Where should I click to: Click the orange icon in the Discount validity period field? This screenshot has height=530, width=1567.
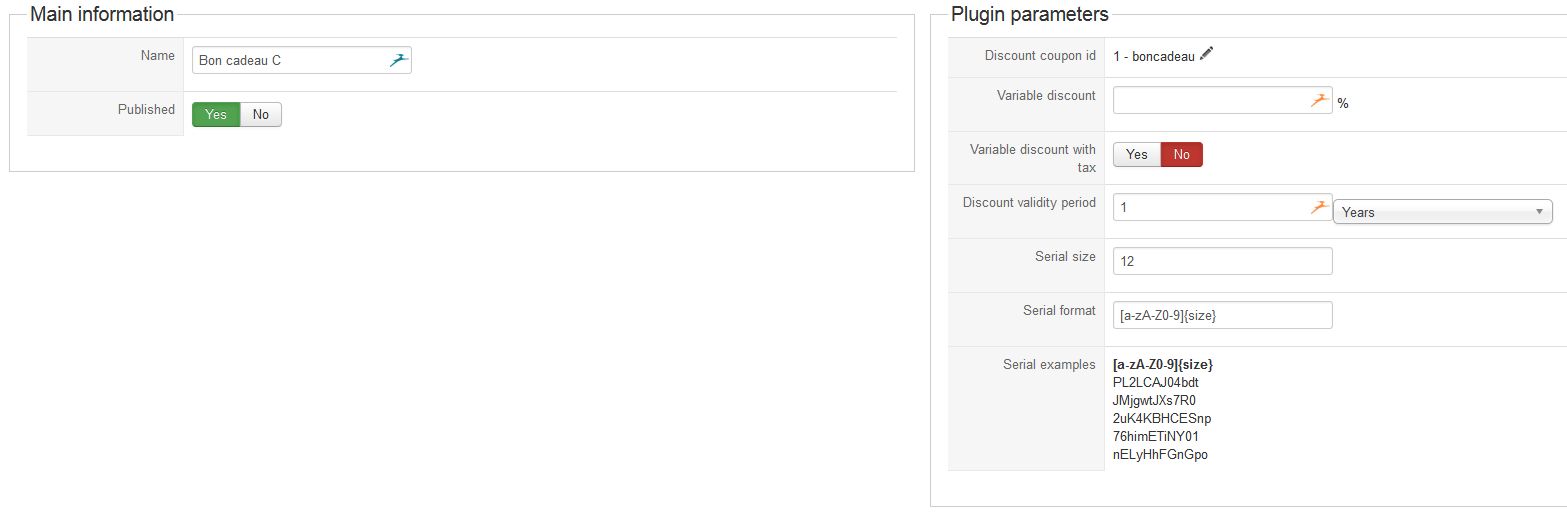pos(1320,207)
